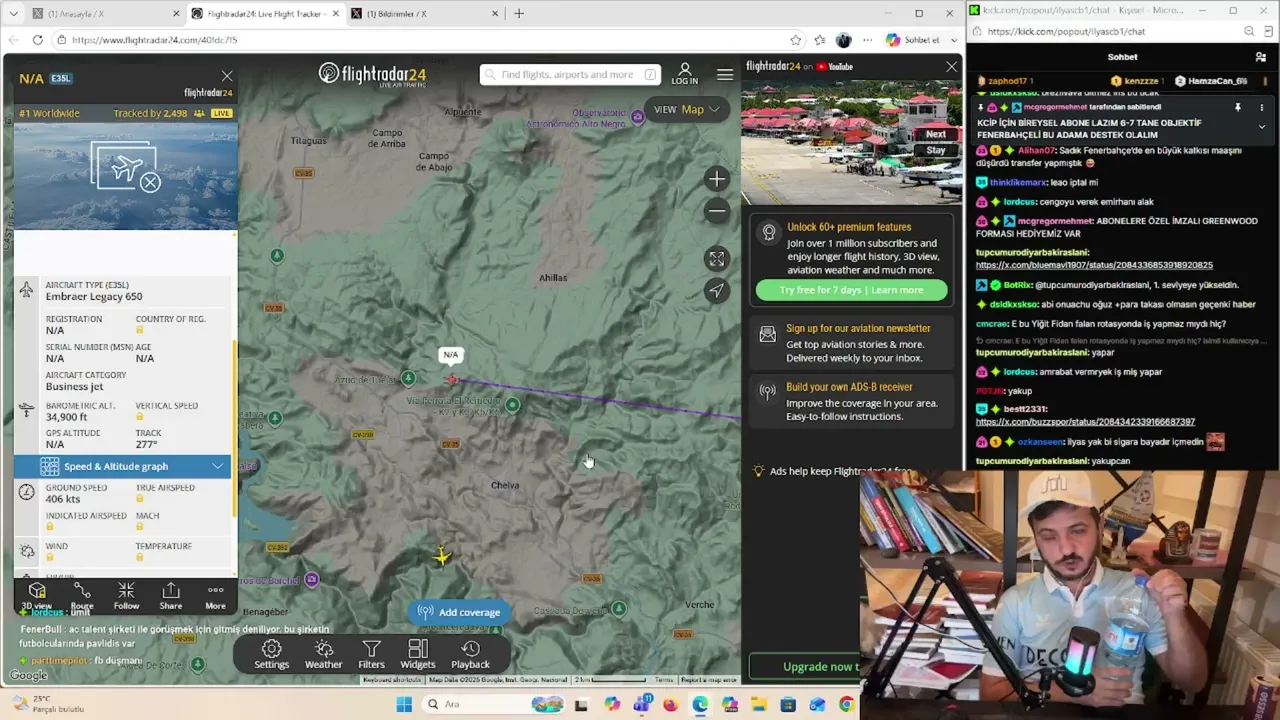Open More options in flight panel
The width and height of the screenshot is (1280, 720).
pyautogui.click(x=215, y=595)
